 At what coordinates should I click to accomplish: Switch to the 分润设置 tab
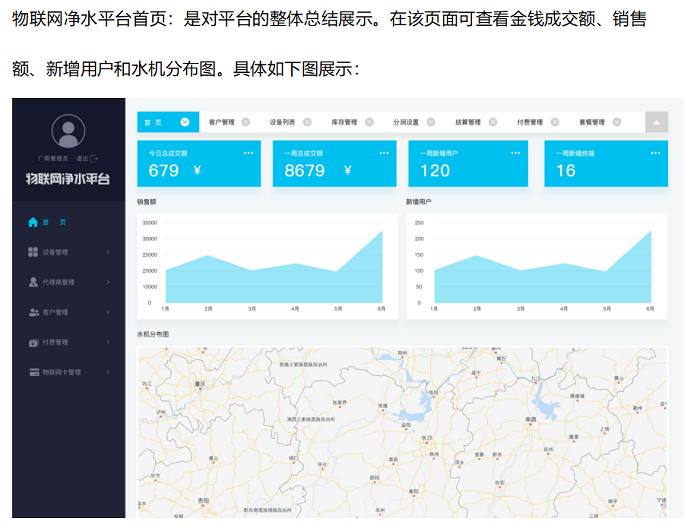pos(406,122)
